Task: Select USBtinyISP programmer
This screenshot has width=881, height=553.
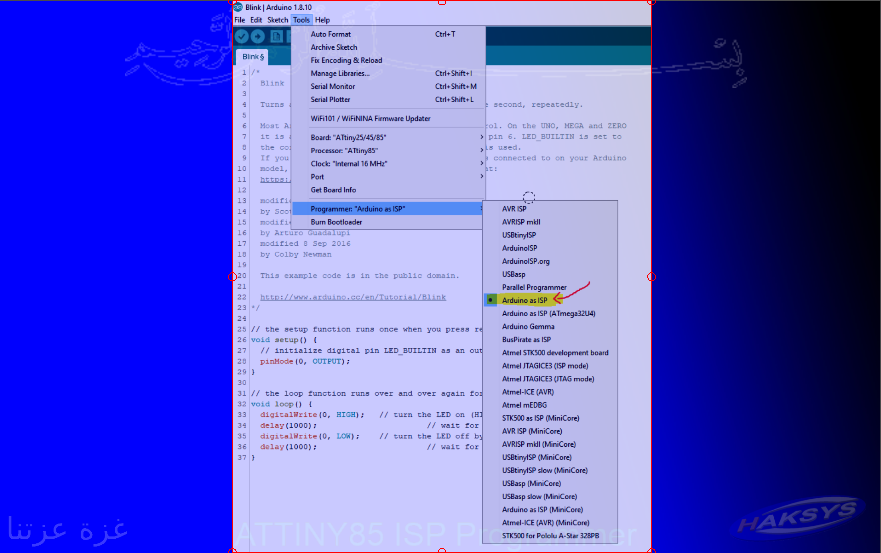Action: 550,235
